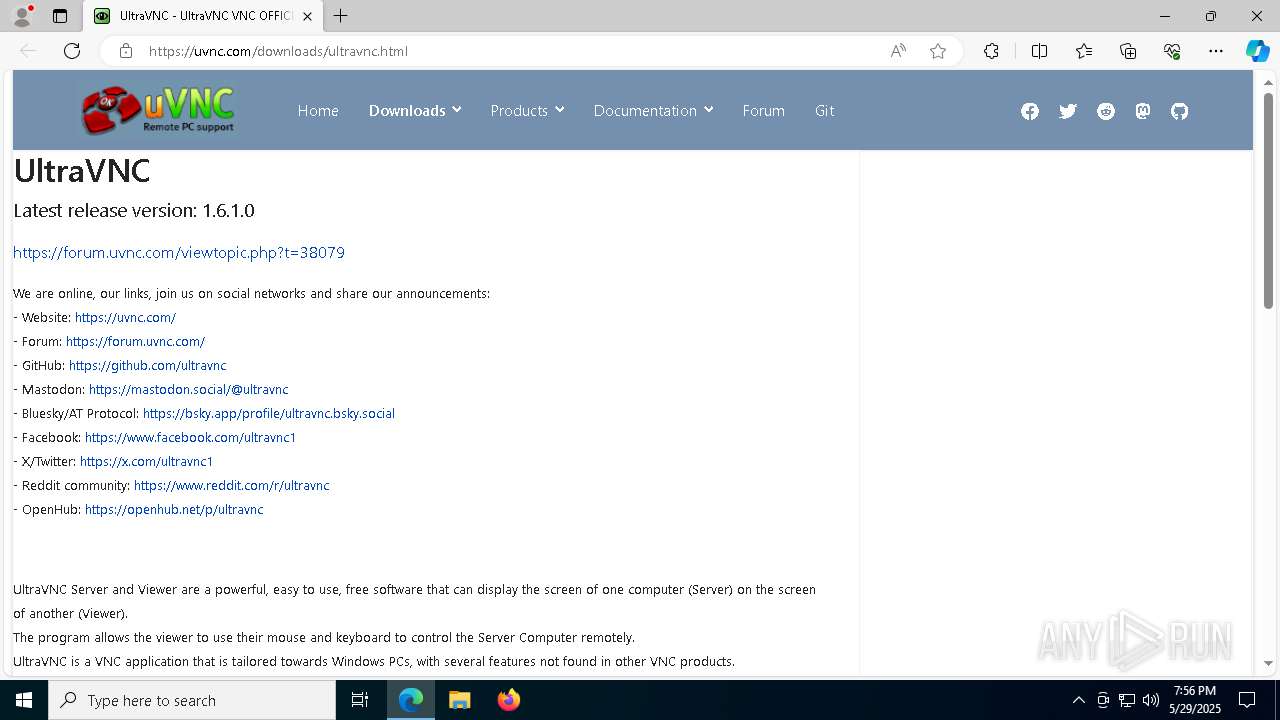Click the taskbar clock showing 7:56 PM

(1194, 700)
